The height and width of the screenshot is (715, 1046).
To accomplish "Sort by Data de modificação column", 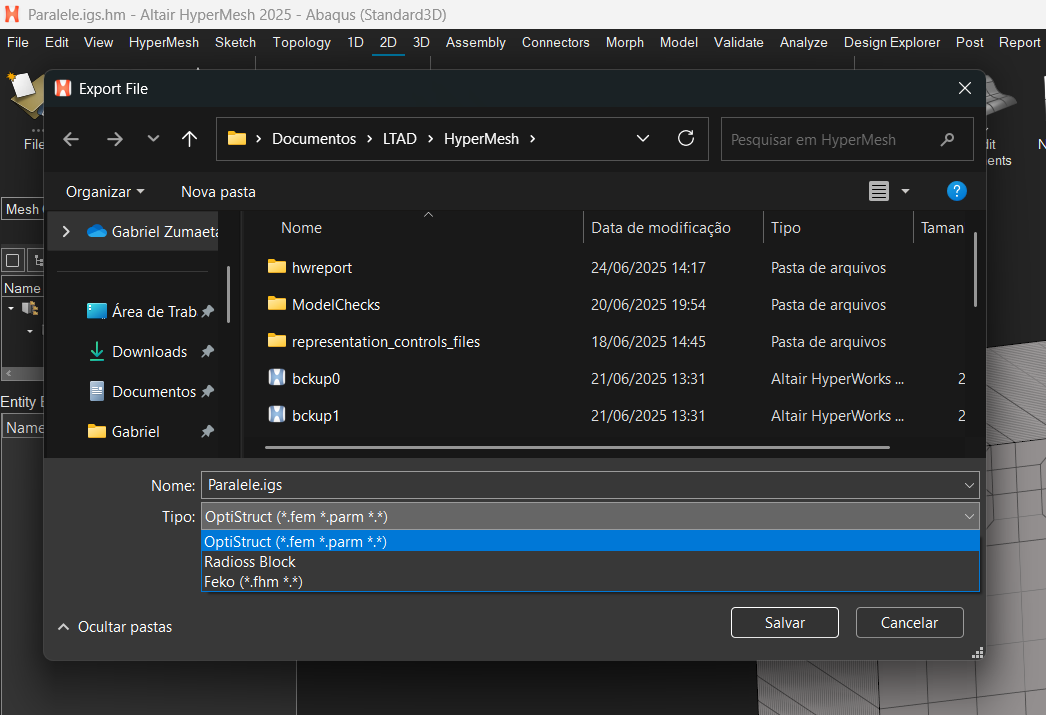I will (660, 228).
